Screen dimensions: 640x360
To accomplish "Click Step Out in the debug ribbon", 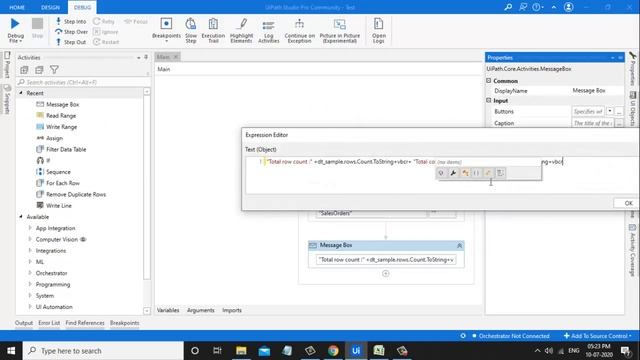I will [x=71, y=42].
